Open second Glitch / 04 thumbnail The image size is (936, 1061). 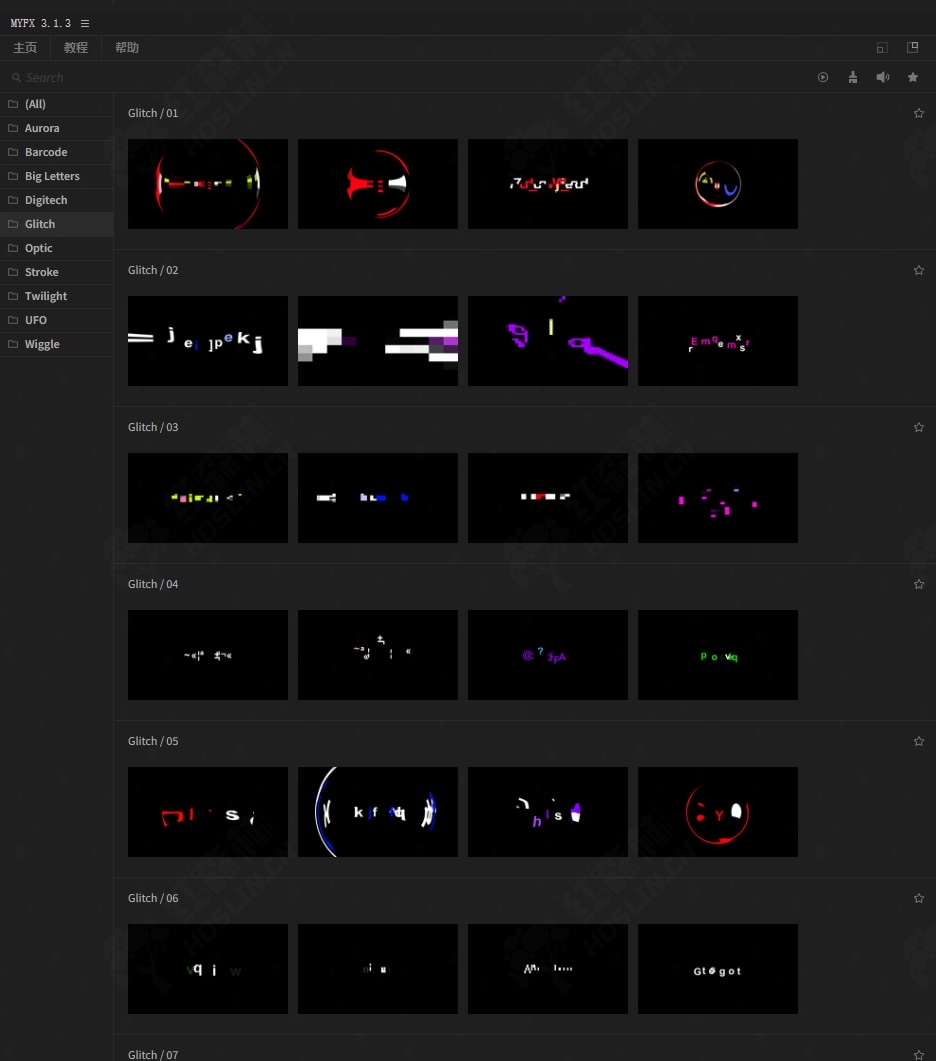378,655
